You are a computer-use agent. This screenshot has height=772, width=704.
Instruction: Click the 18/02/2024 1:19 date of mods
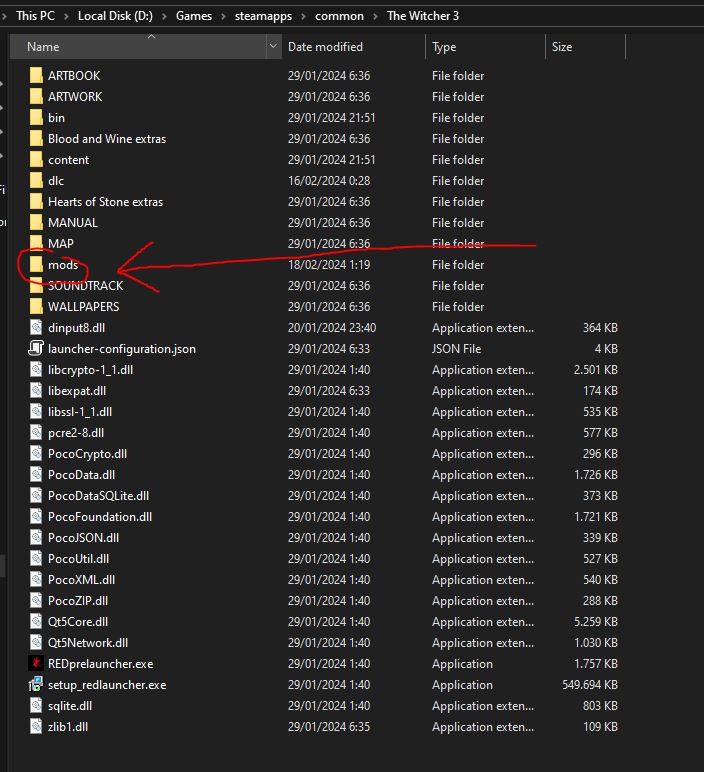[x=329, y=264]
